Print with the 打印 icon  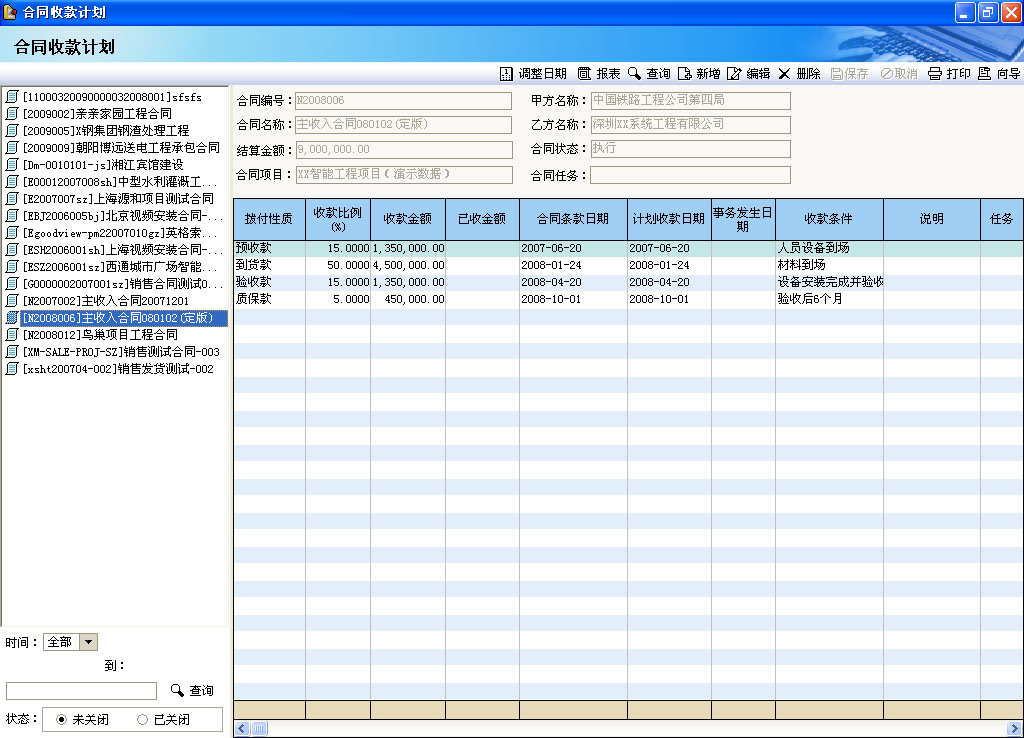coord(935,74)
